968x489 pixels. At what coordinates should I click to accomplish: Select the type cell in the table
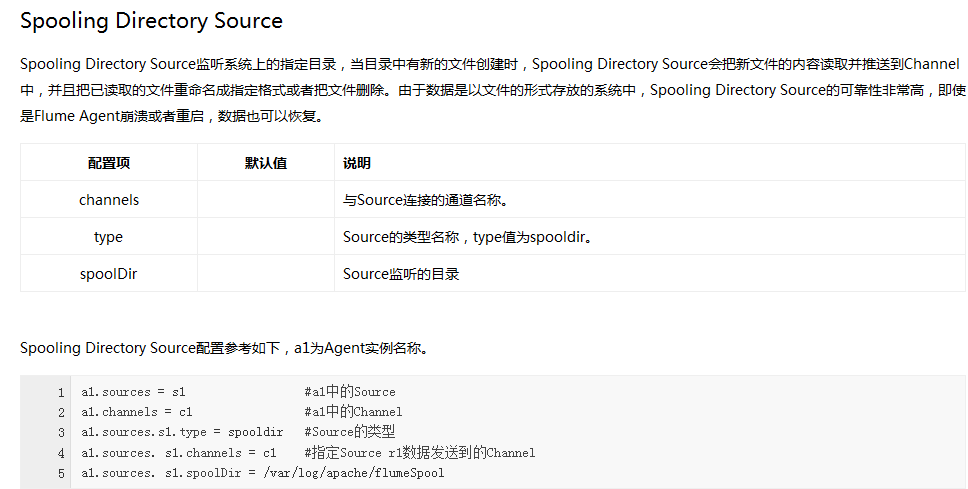[x=108, y=237]
